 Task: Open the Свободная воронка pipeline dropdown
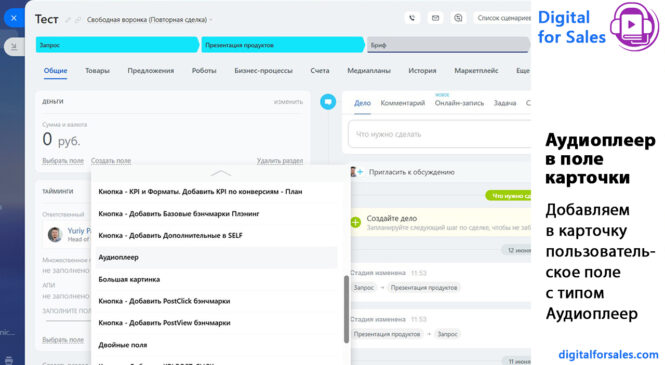click(149, 20)
